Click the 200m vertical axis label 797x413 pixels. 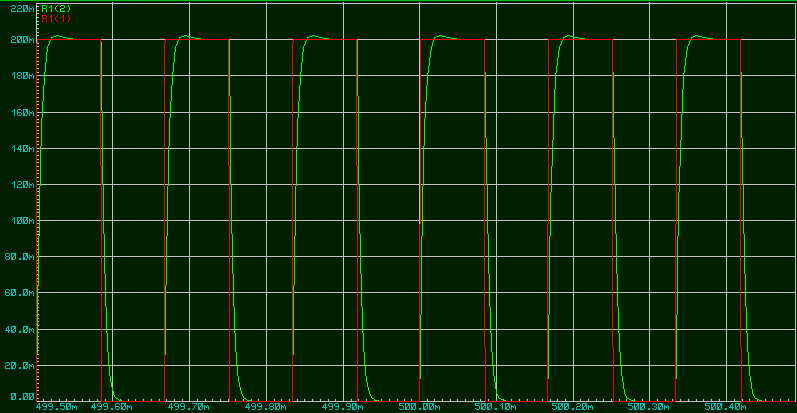click(x=18, y=41)
